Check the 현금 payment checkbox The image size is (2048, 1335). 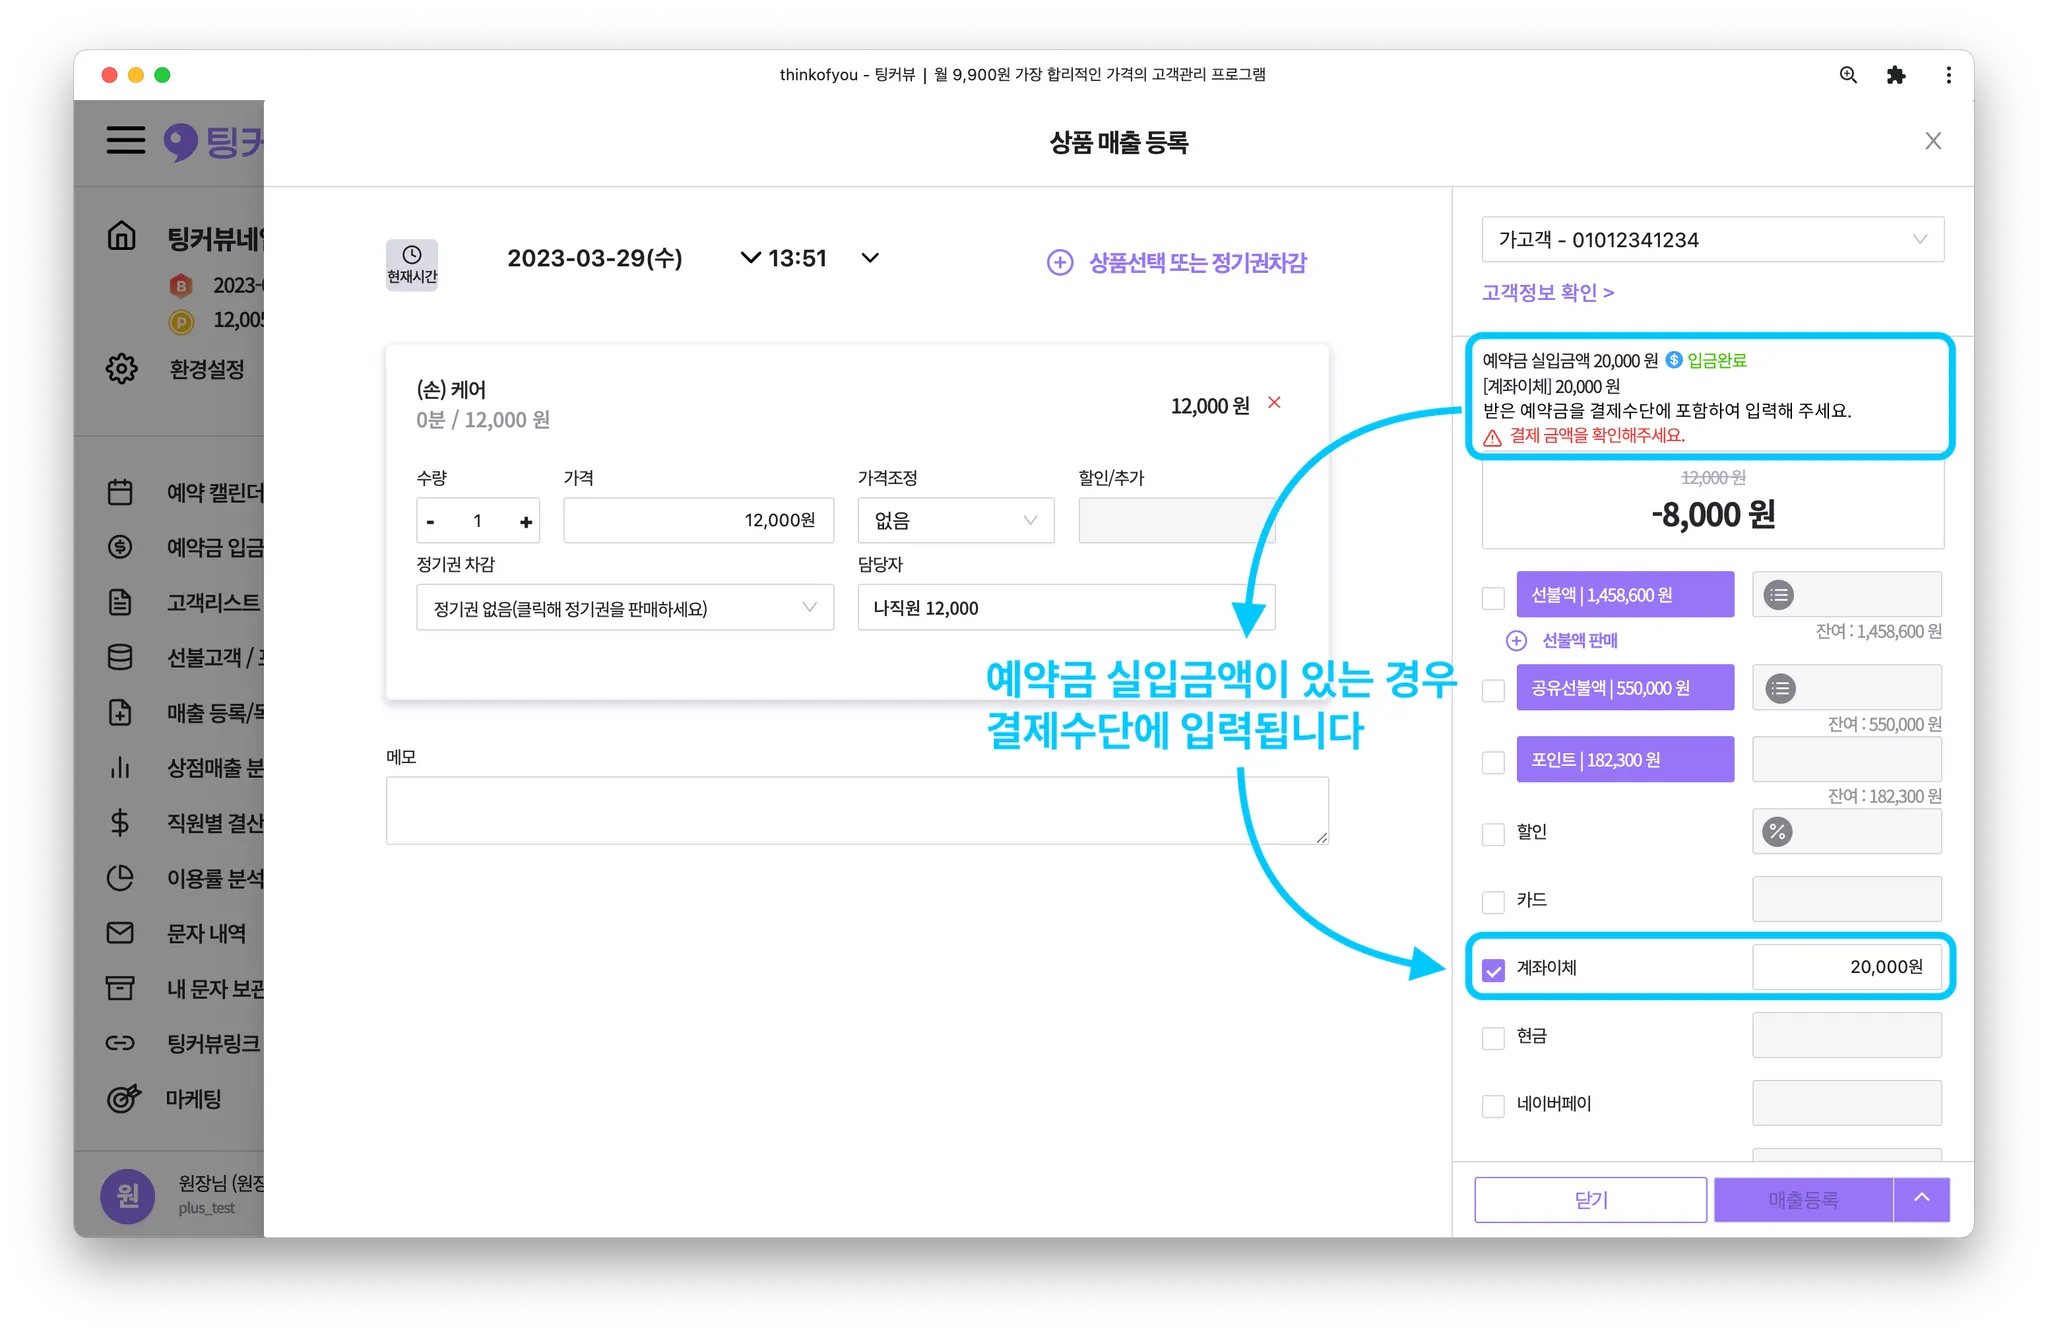(x=1493, y=1037)
